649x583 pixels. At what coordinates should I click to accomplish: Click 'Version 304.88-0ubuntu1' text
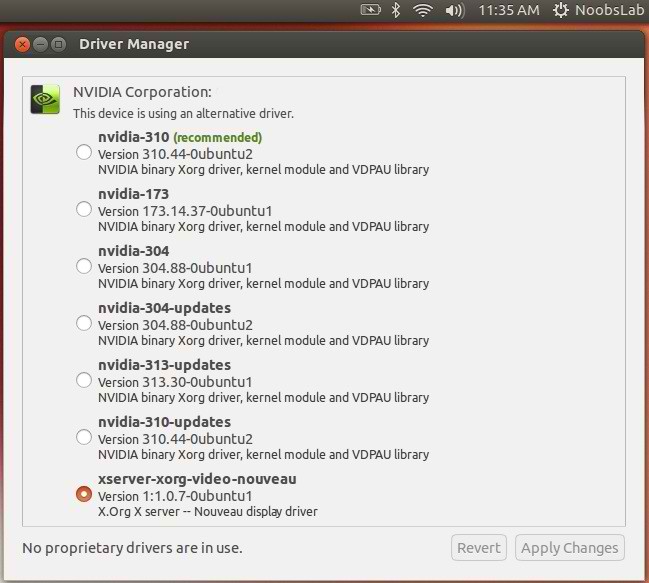175,268
